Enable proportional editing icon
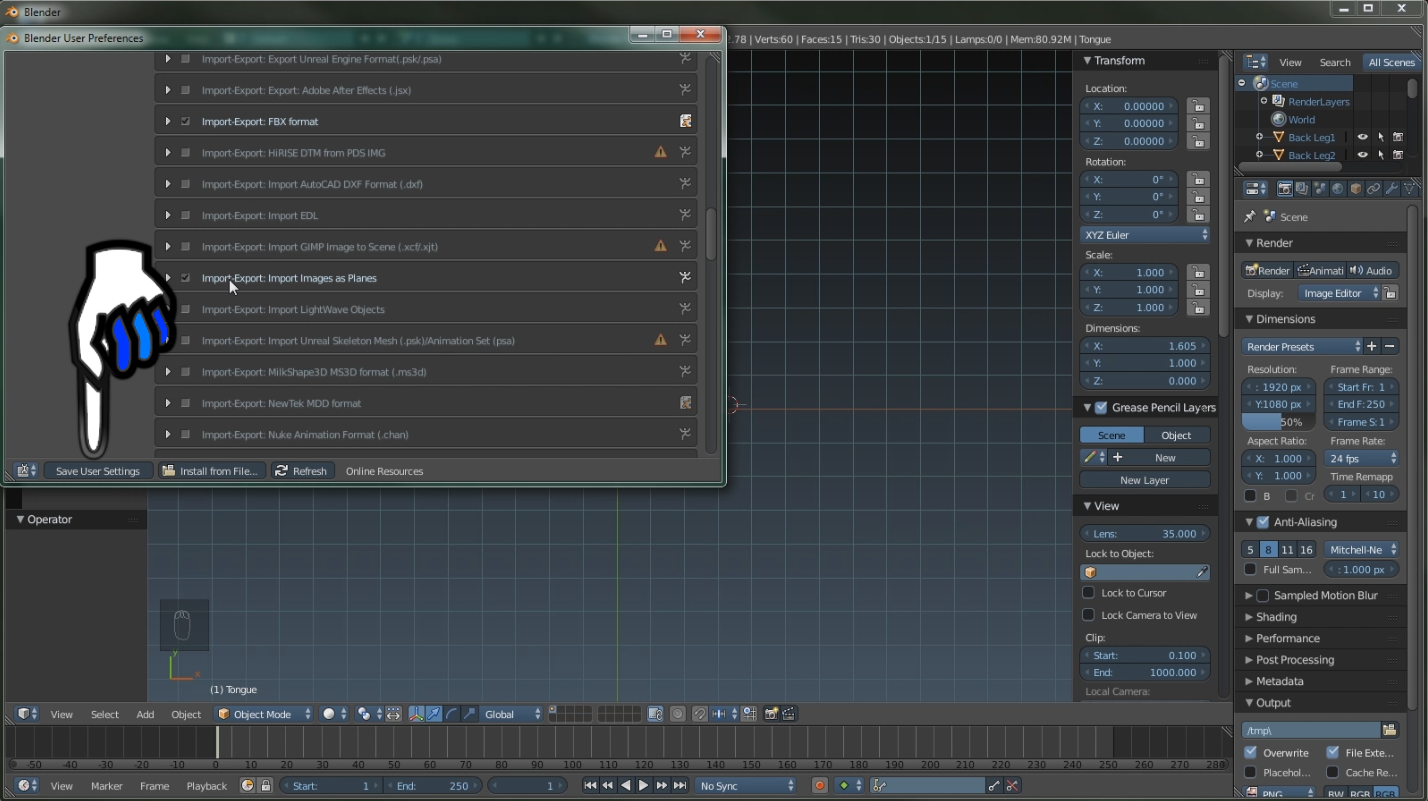 click(x=677, y=714)
